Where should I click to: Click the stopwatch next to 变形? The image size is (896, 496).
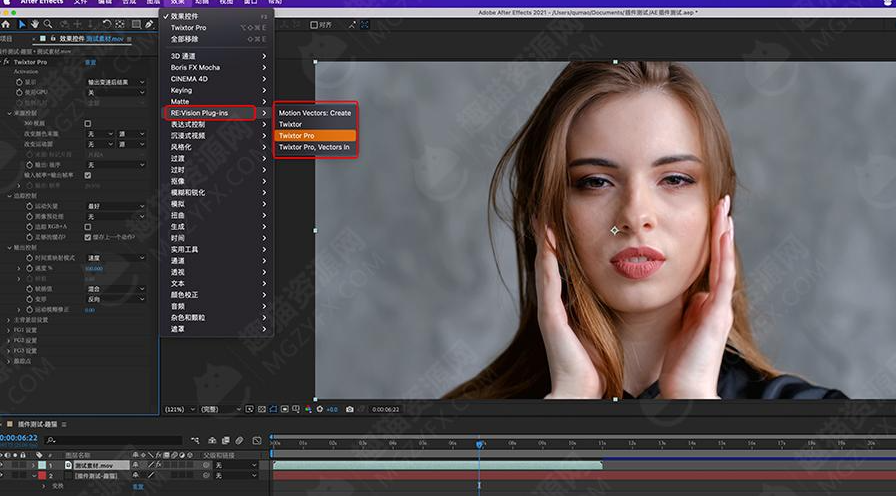coord(29,299)
